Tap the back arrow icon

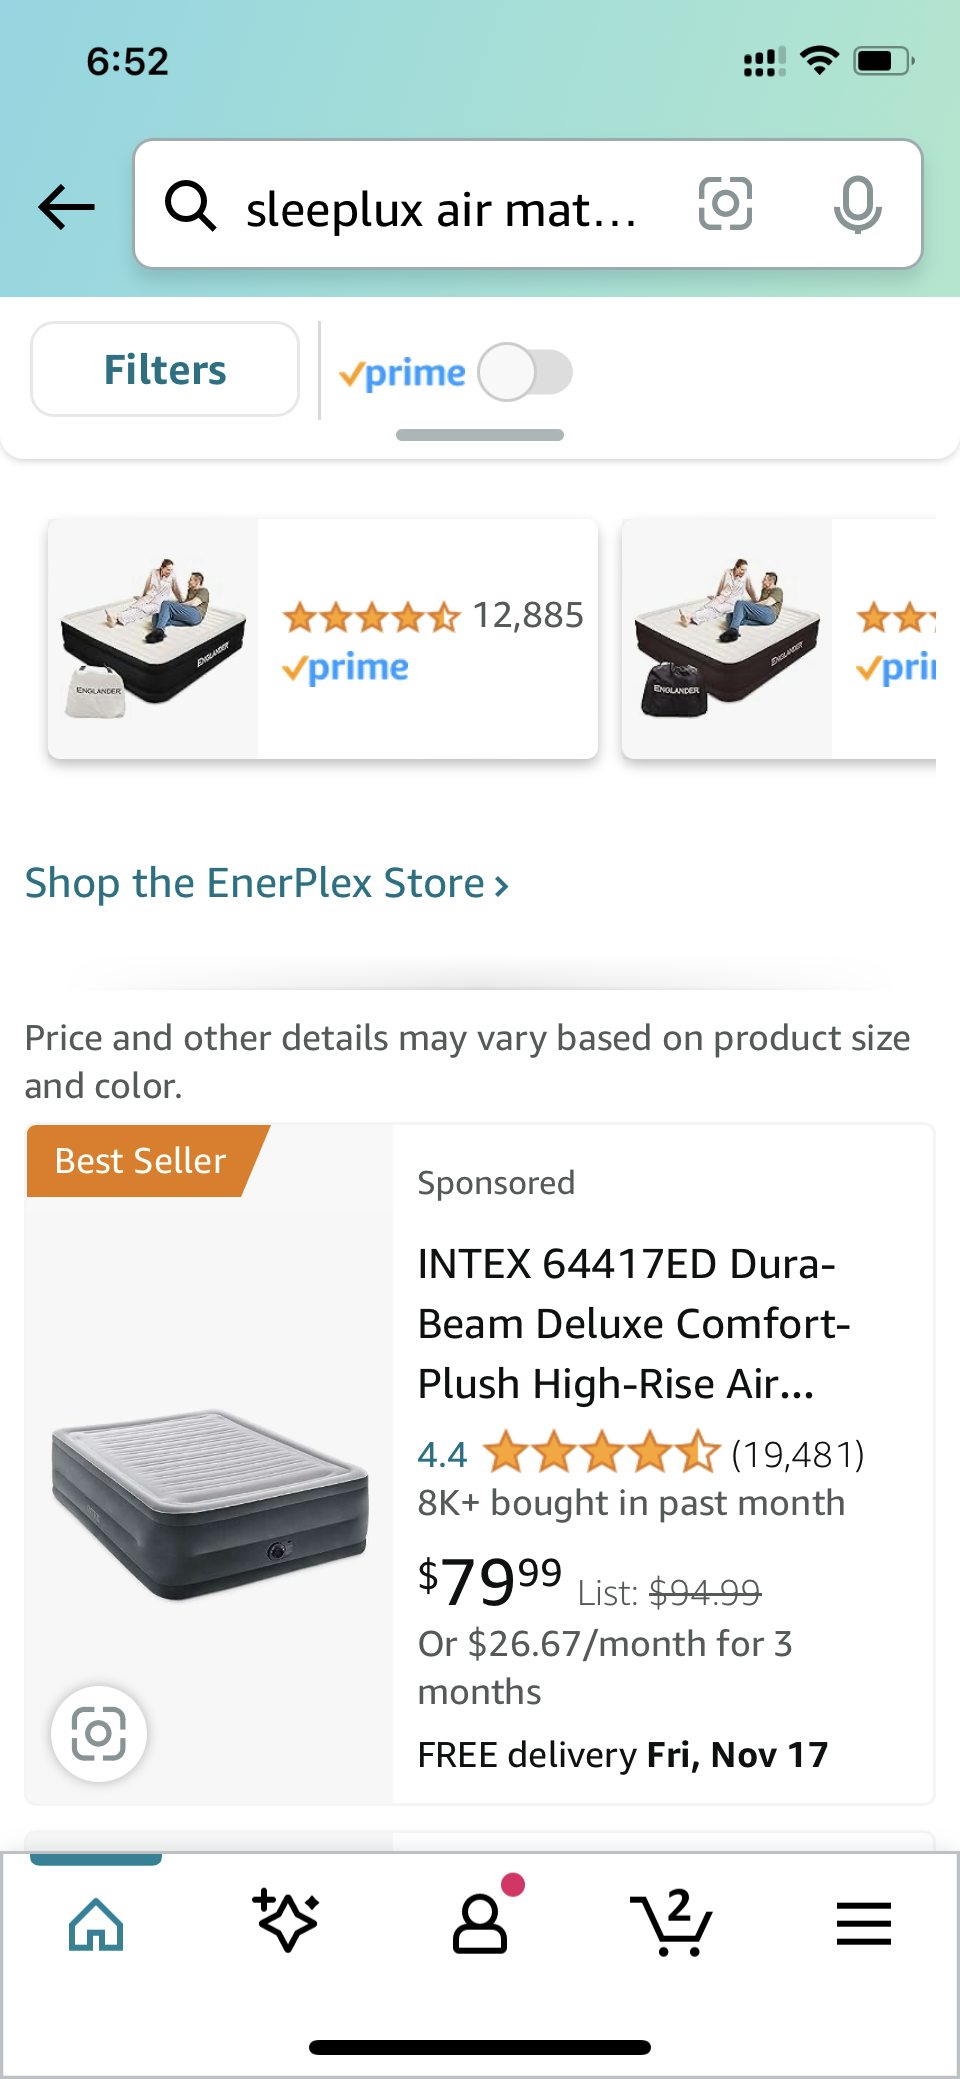[66, 207]
